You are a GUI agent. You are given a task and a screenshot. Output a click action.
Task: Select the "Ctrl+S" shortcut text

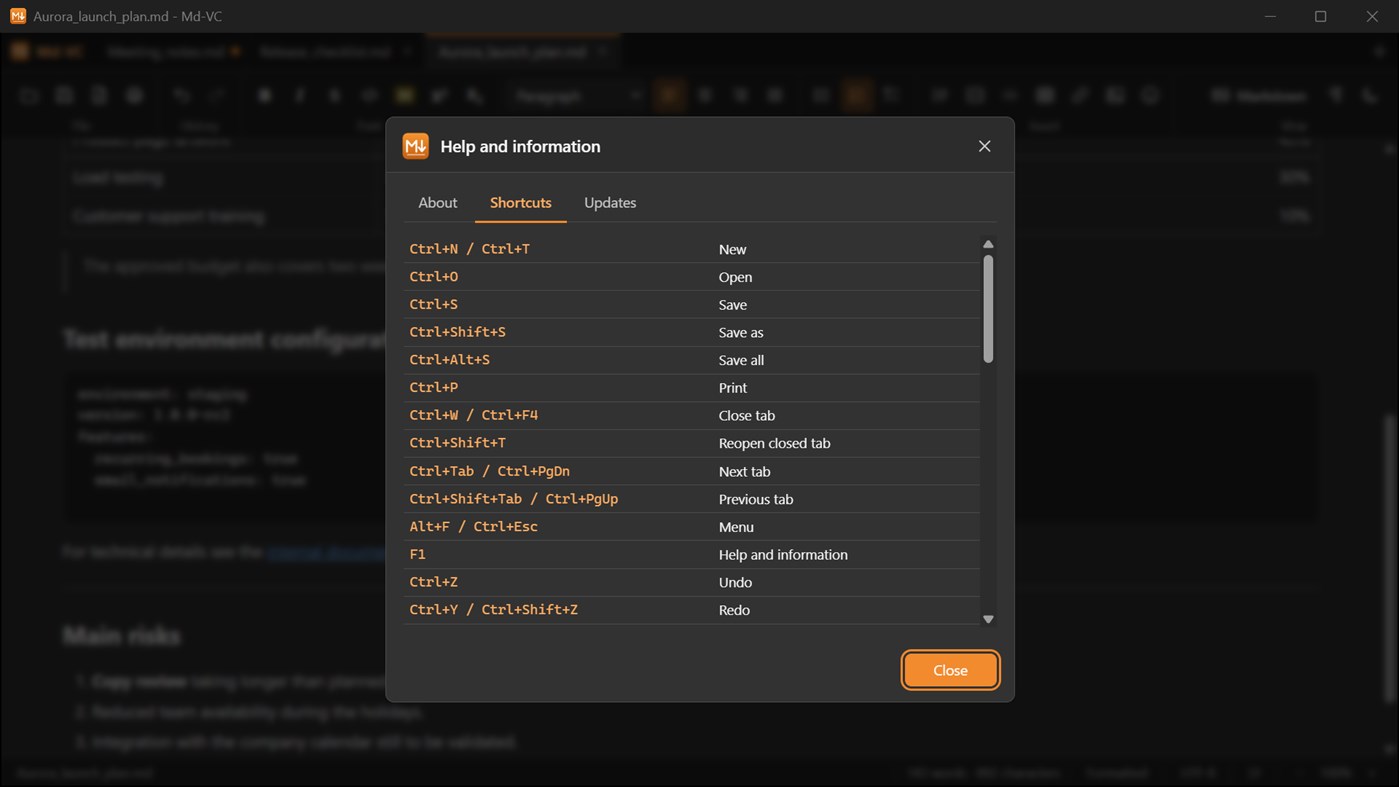point(433,304)
